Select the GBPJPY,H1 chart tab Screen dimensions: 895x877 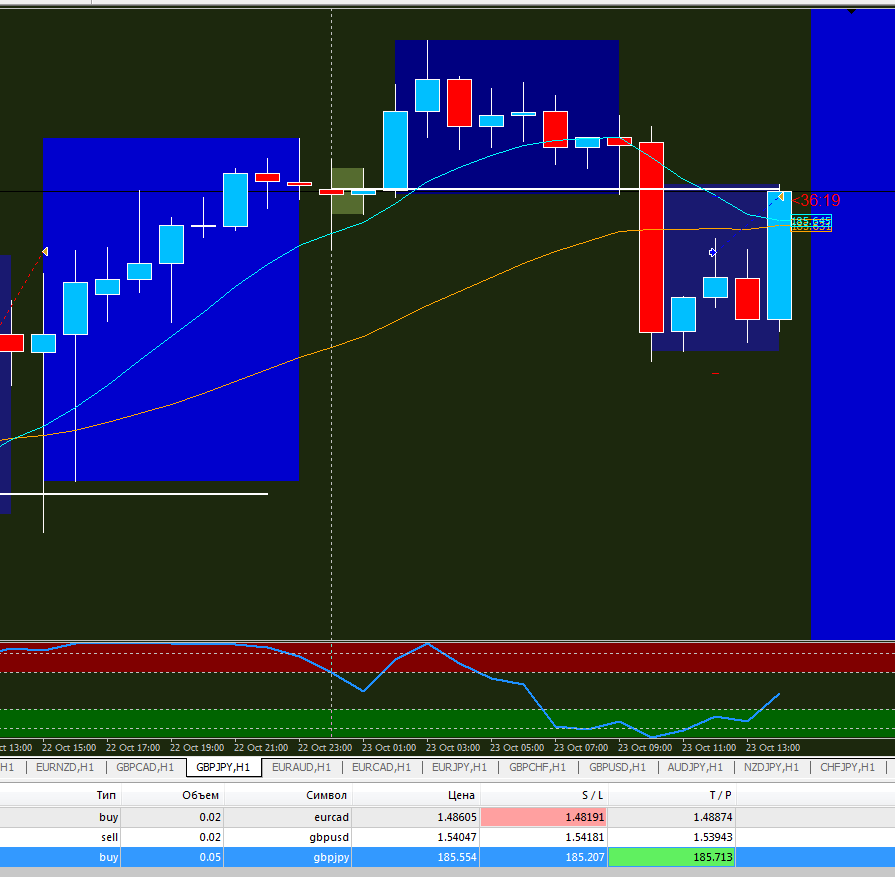tap(223, 767)
